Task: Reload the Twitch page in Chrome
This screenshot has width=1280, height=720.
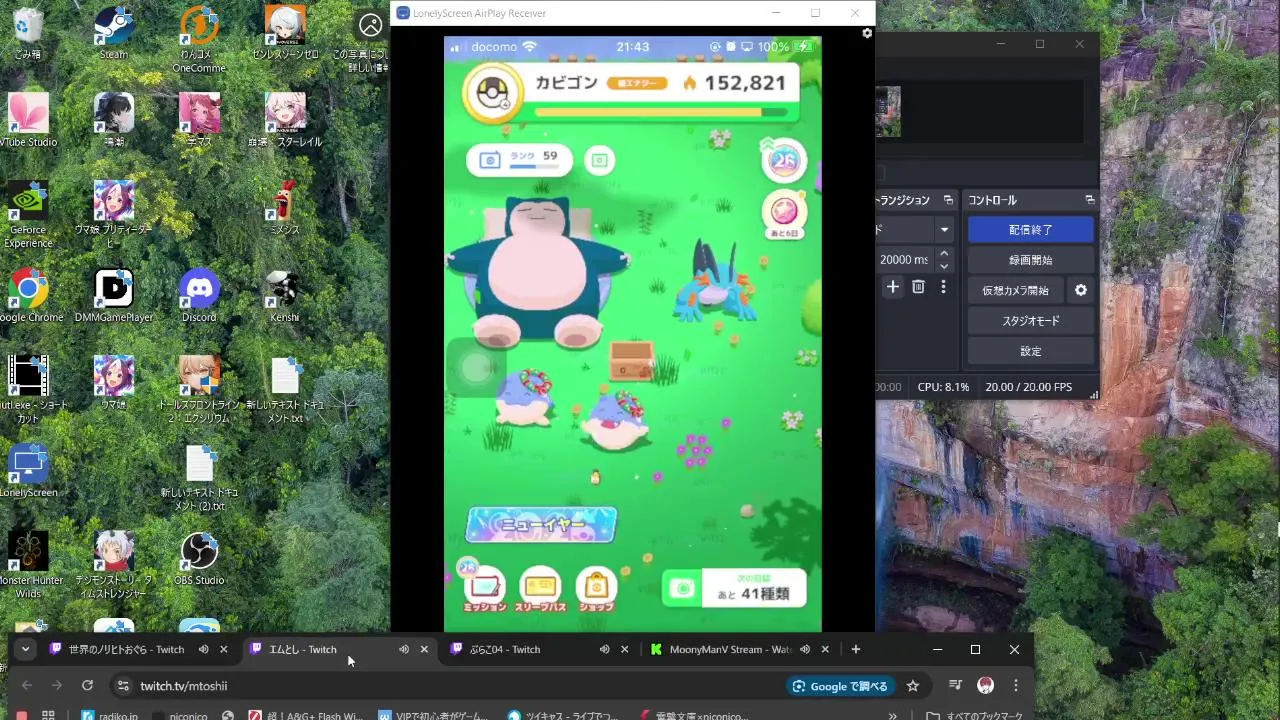Action: point(87,686)
